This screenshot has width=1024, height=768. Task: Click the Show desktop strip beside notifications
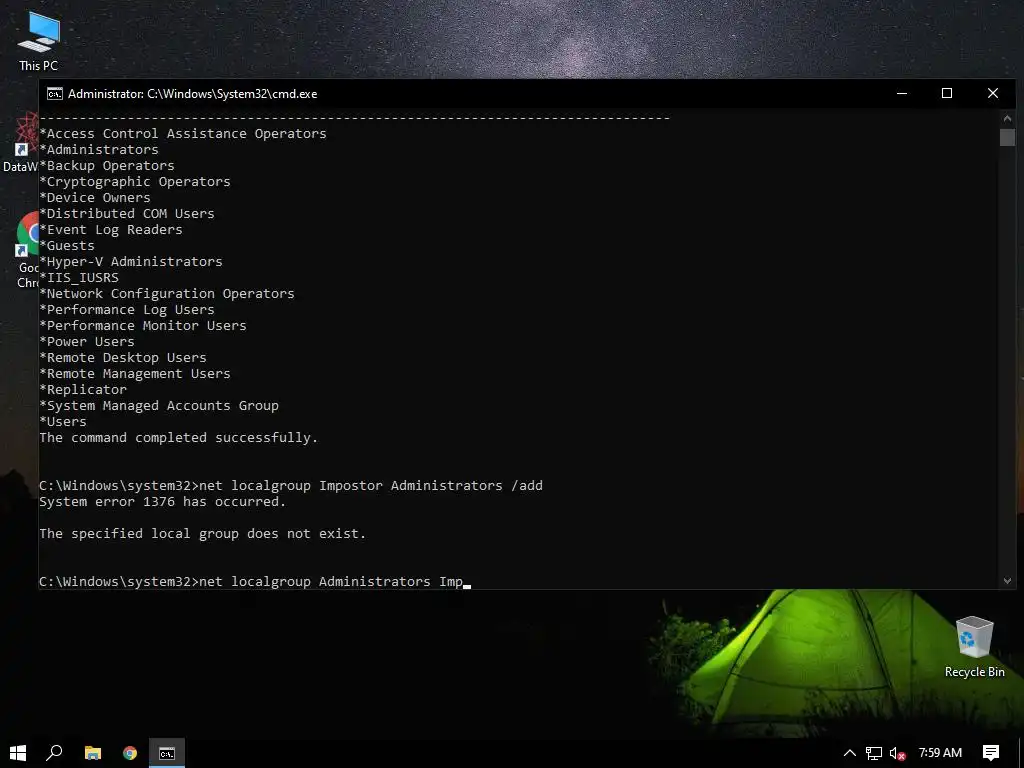point(1021,753)
